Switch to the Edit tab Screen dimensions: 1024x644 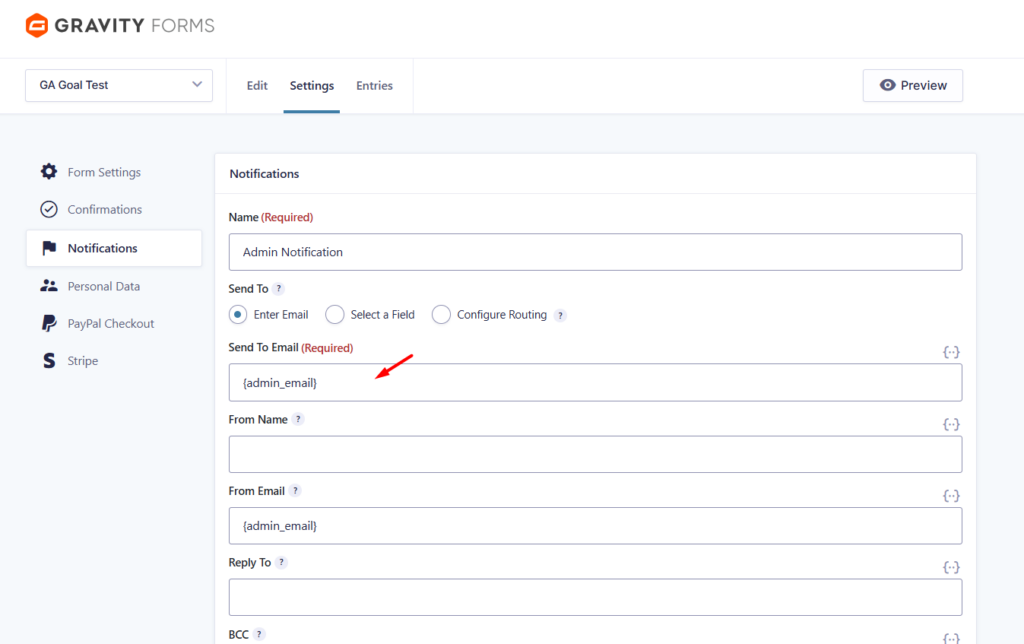click(257, 86)
